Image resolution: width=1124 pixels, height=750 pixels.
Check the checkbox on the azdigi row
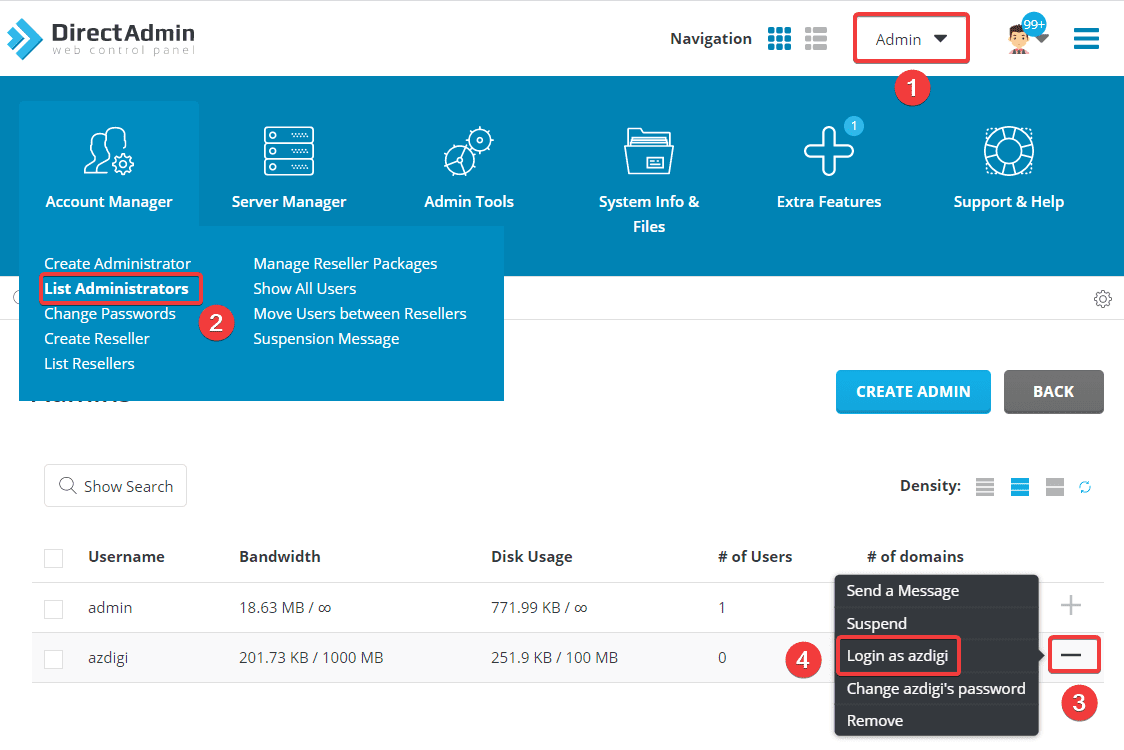click(x=53, y=658)
